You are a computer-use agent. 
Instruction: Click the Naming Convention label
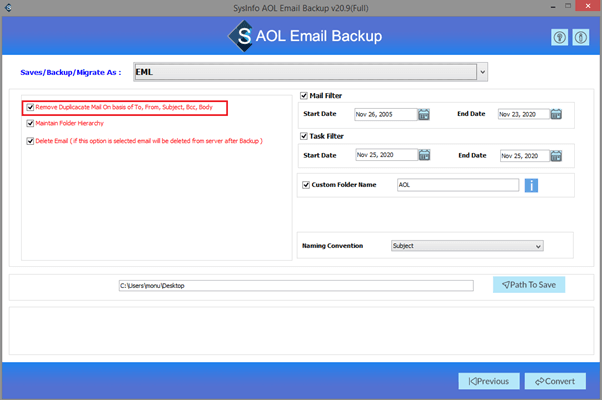332,246
